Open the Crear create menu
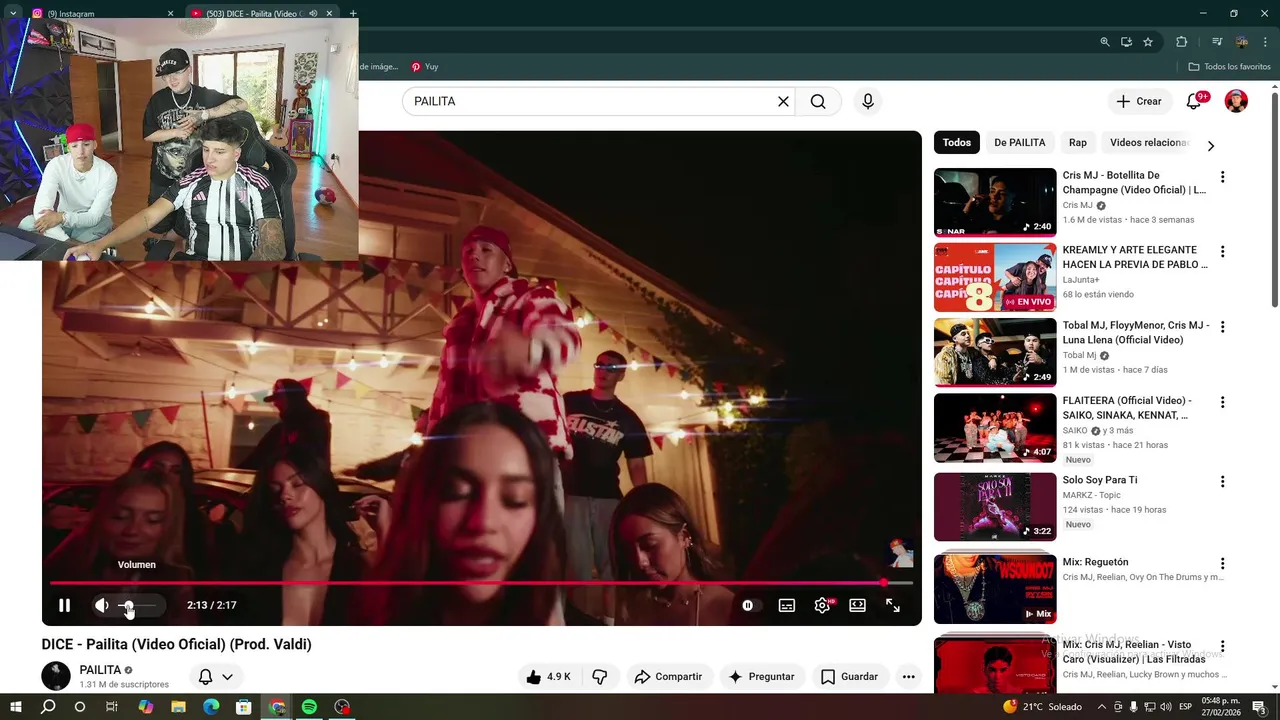The width and height of the screenshot is (1280, 720). (1139, 101)
